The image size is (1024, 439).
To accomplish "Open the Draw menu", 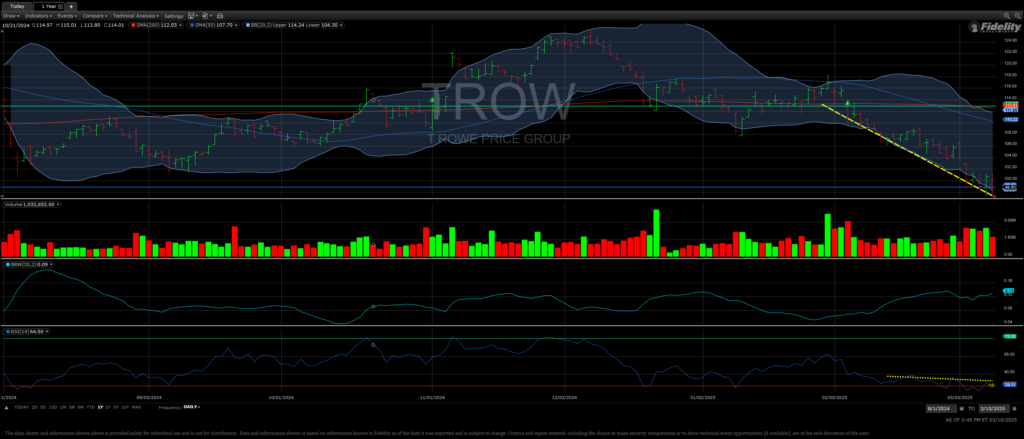I will [12, 16].
